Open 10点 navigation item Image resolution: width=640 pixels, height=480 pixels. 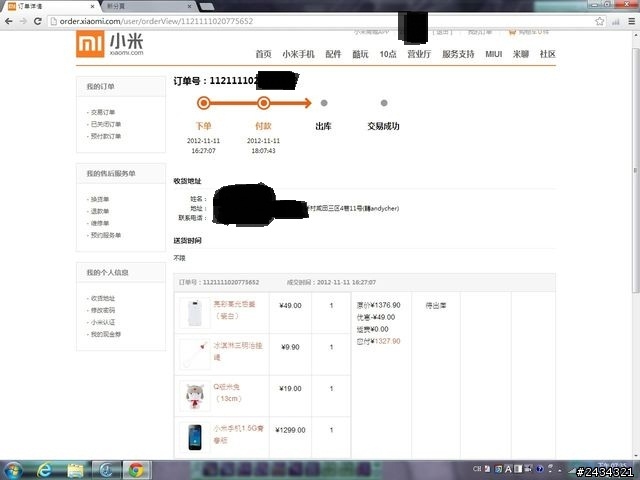click(388, 54)
